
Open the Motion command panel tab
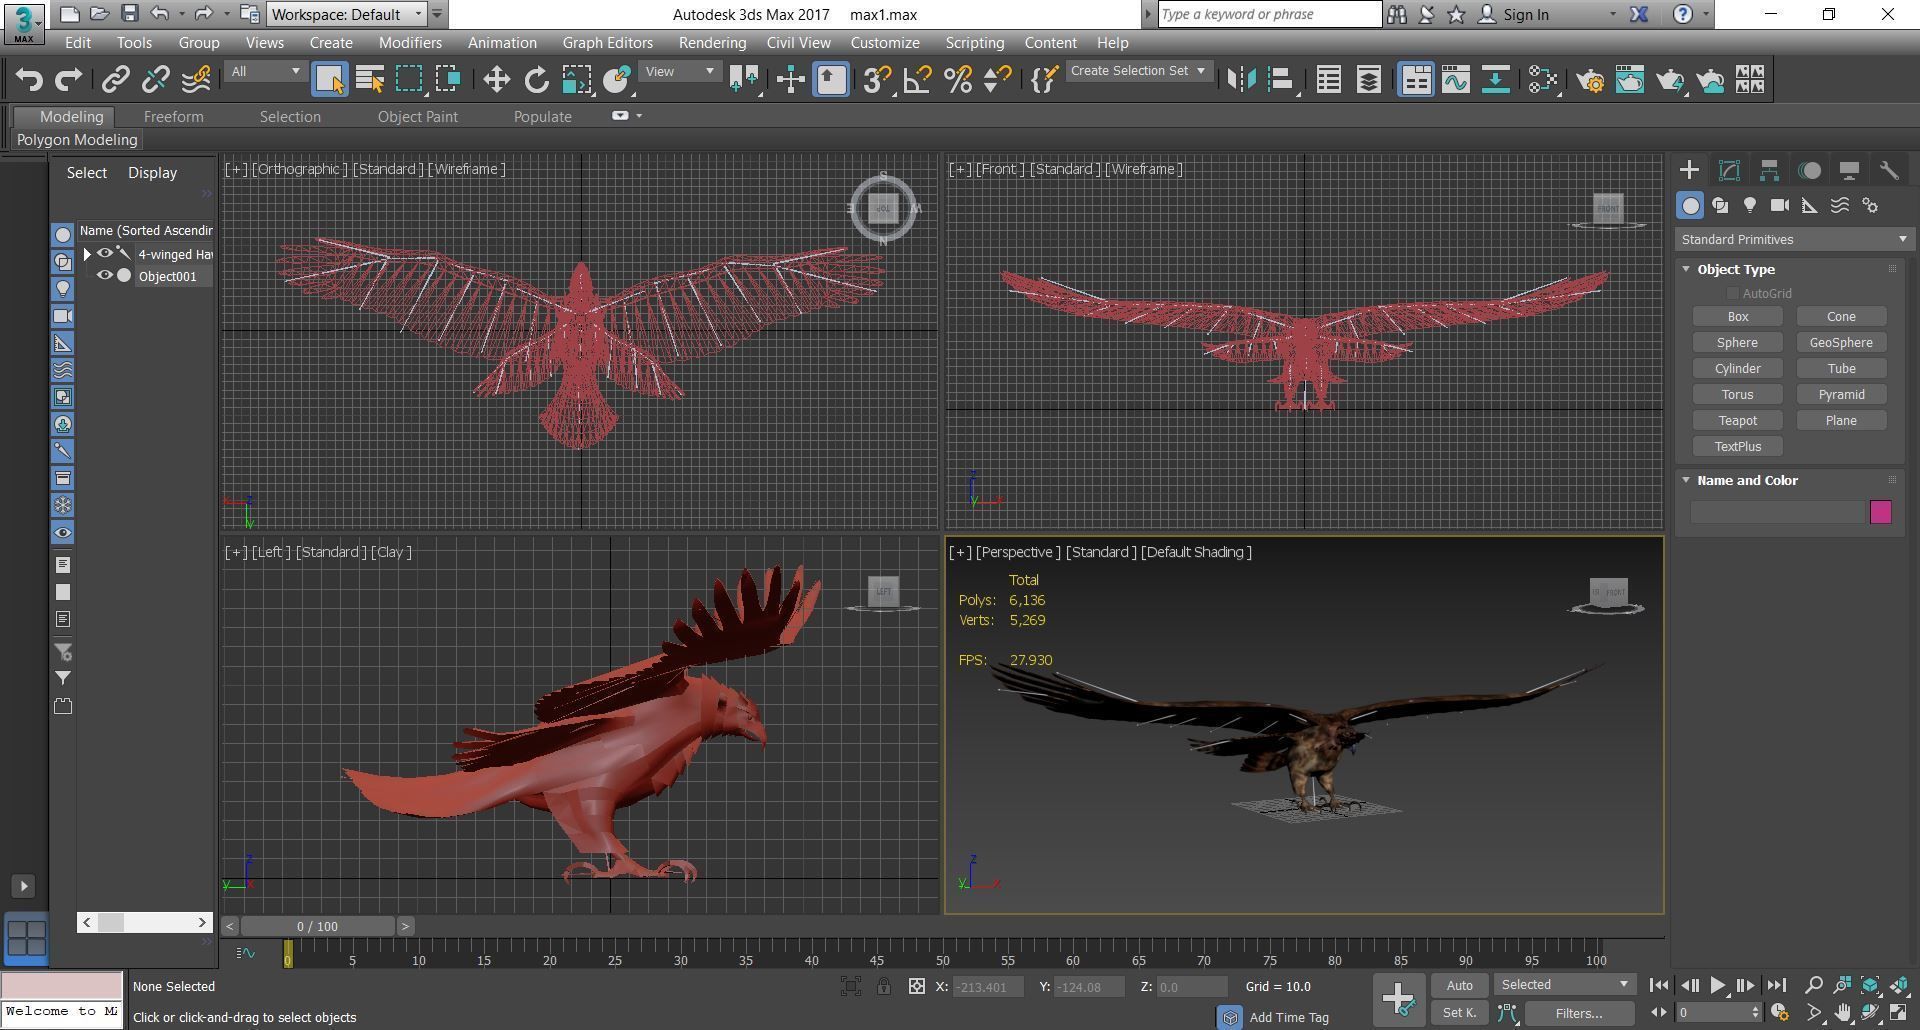click(x=1809, y=170)
